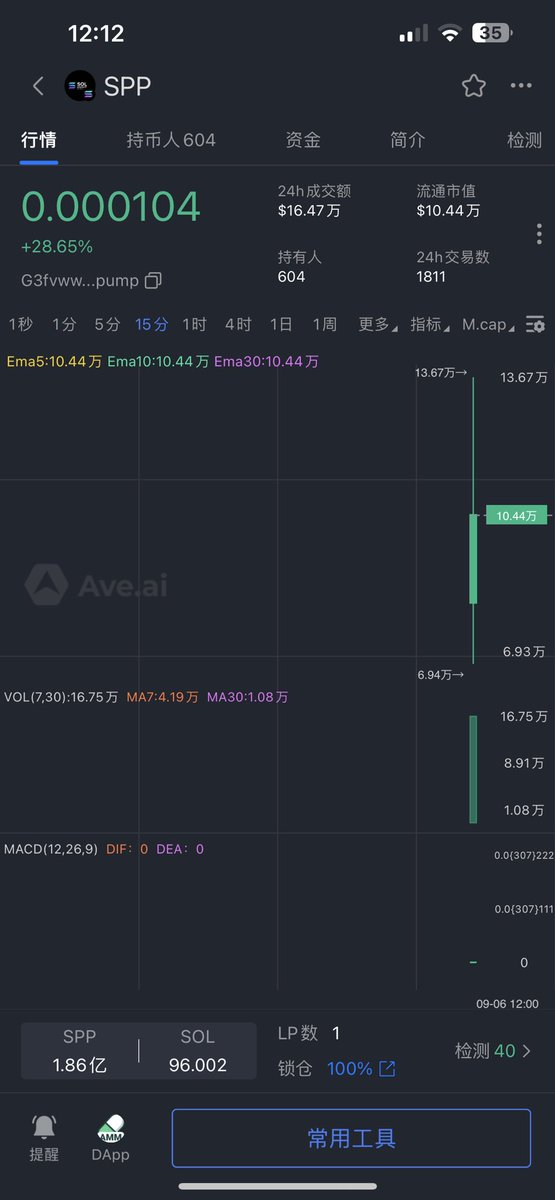Switch to the 持币人 604 tab
Image resolution: width=555 pixels, height=1200 pixels.
coord(171,140)
